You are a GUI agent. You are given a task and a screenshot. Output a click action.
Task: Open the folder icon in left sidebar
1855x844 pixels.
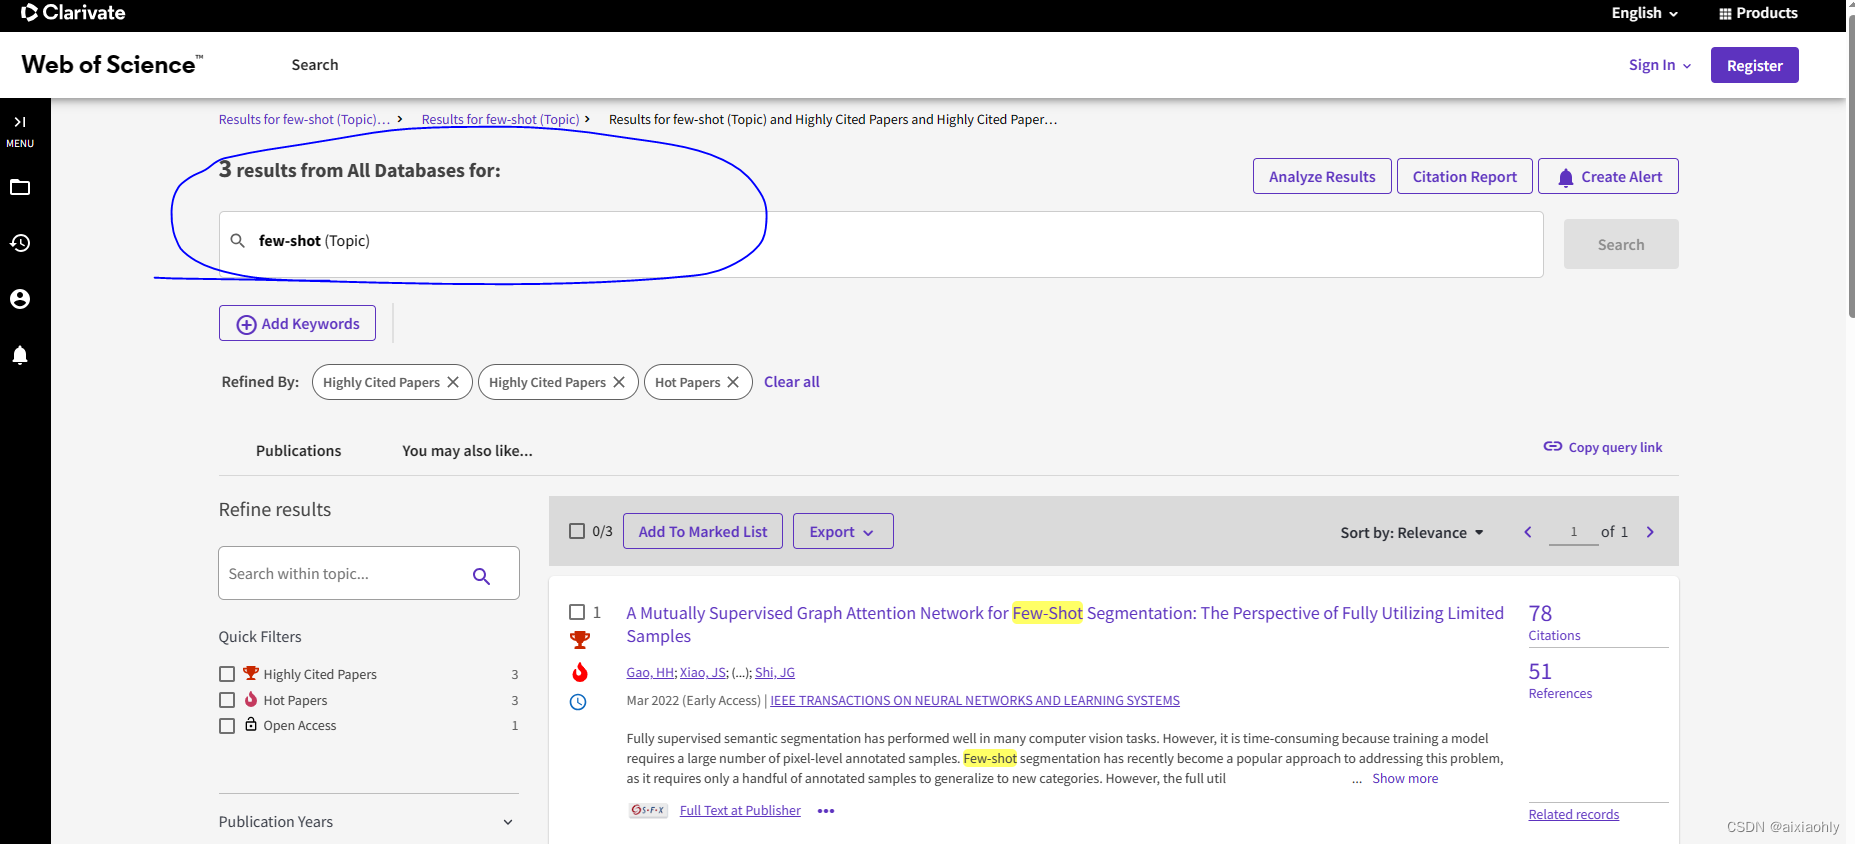[20, 187]
